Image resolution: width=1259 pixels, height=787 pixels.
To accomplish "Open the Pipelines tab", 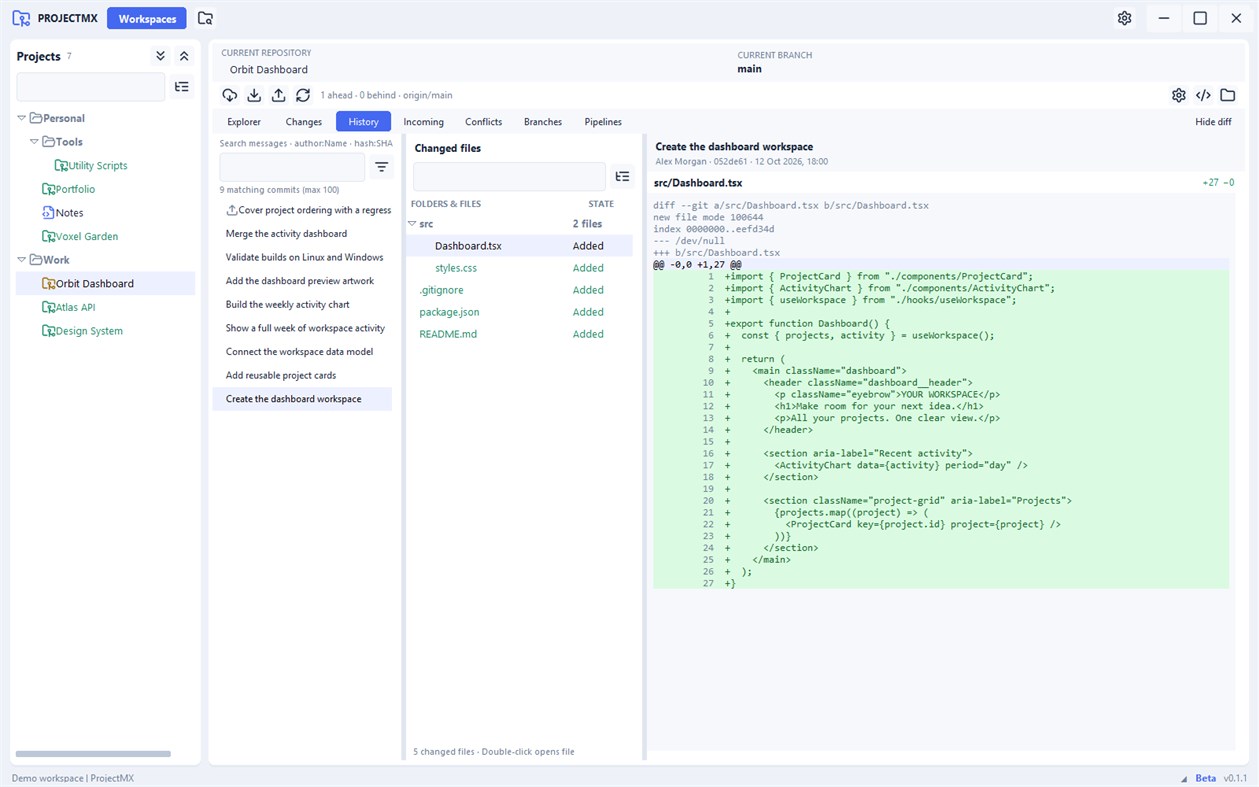I will point(603,122).
